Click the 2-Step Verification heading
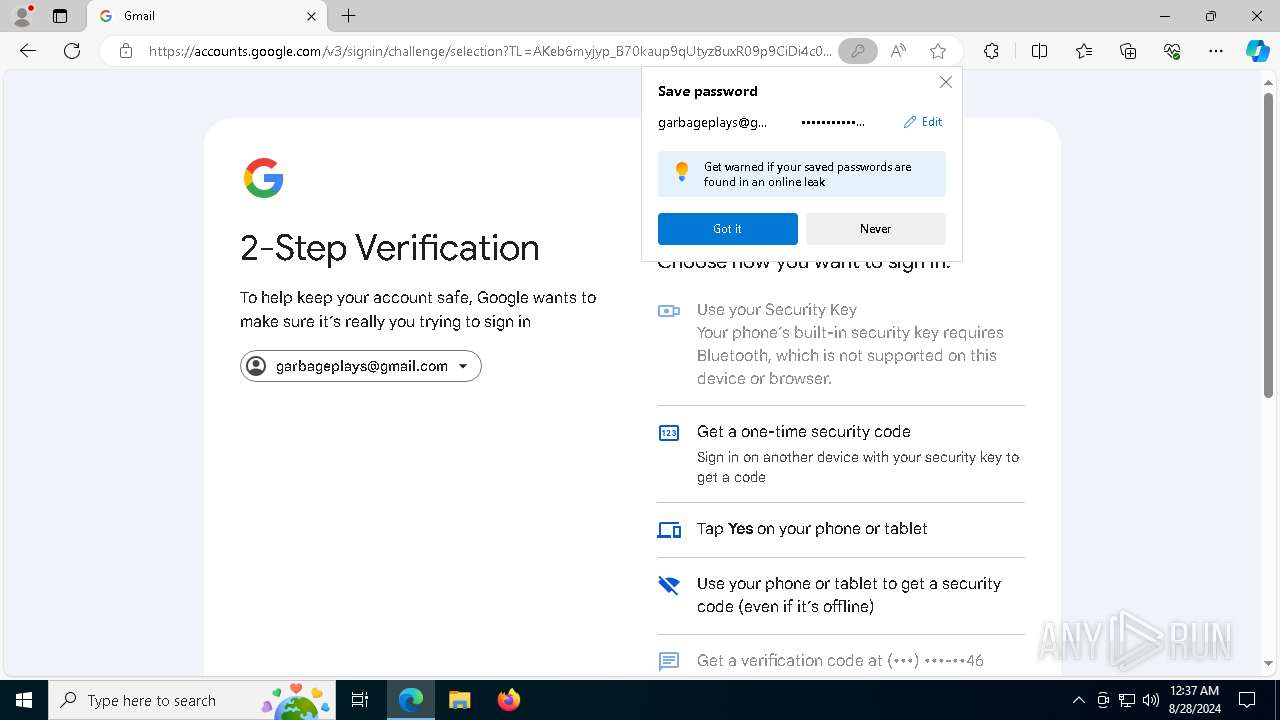This screenshot has width=1280, height=720. (x=390, y=248)
